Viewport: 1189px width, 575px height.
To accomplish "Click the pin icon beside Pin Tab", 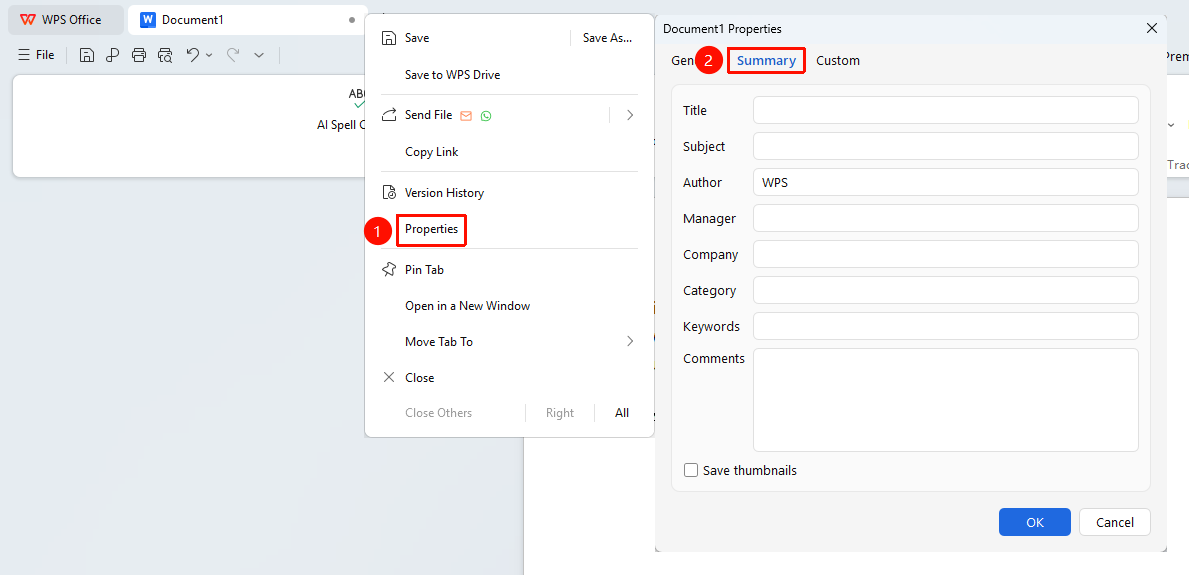I will coord(389,269).
